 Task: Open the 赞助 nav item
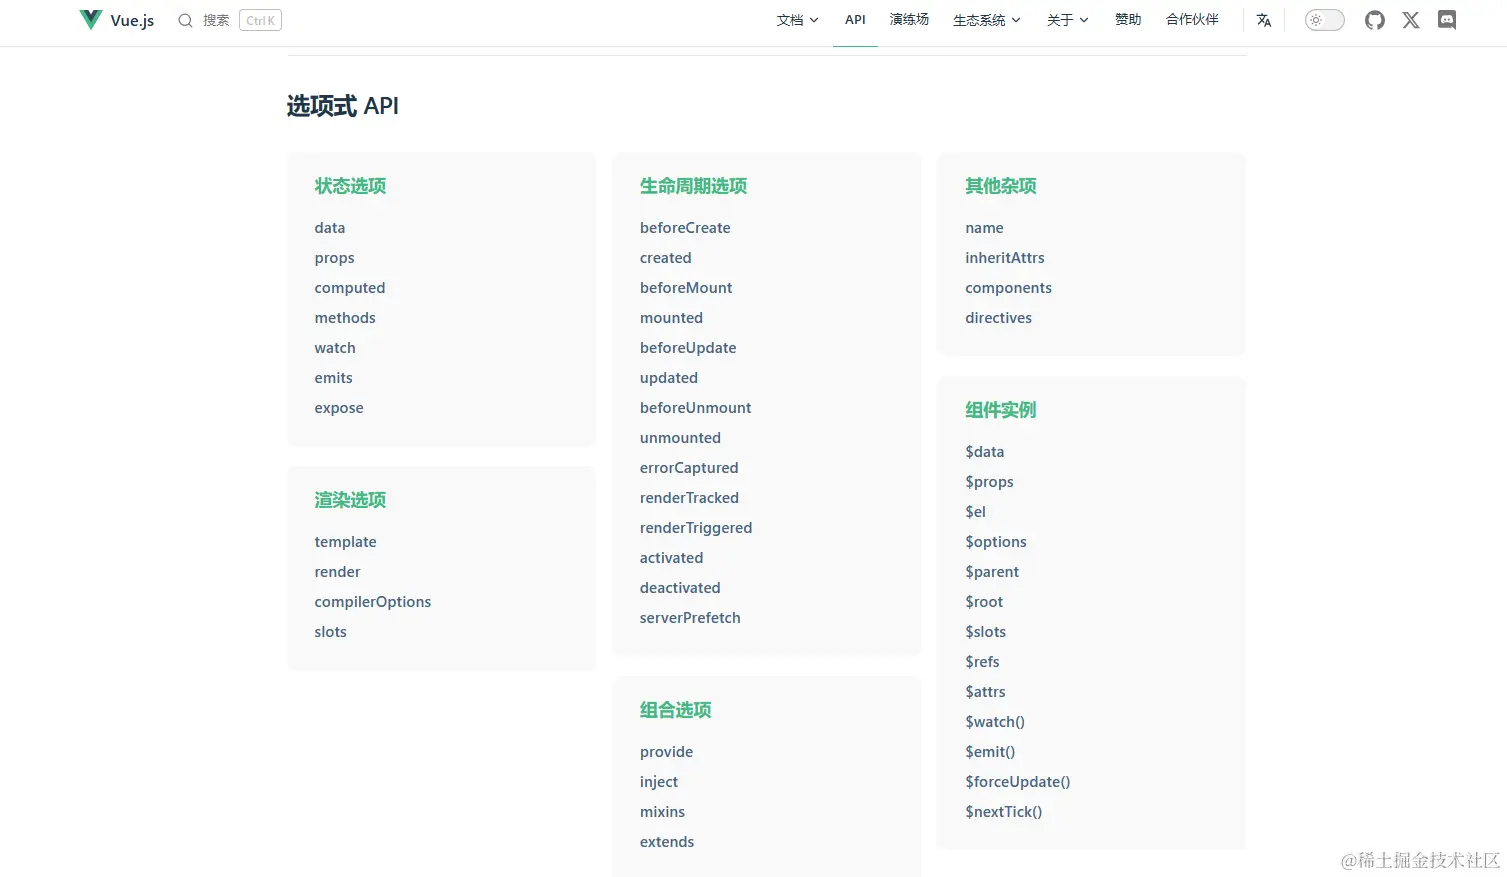[1128, 20]
